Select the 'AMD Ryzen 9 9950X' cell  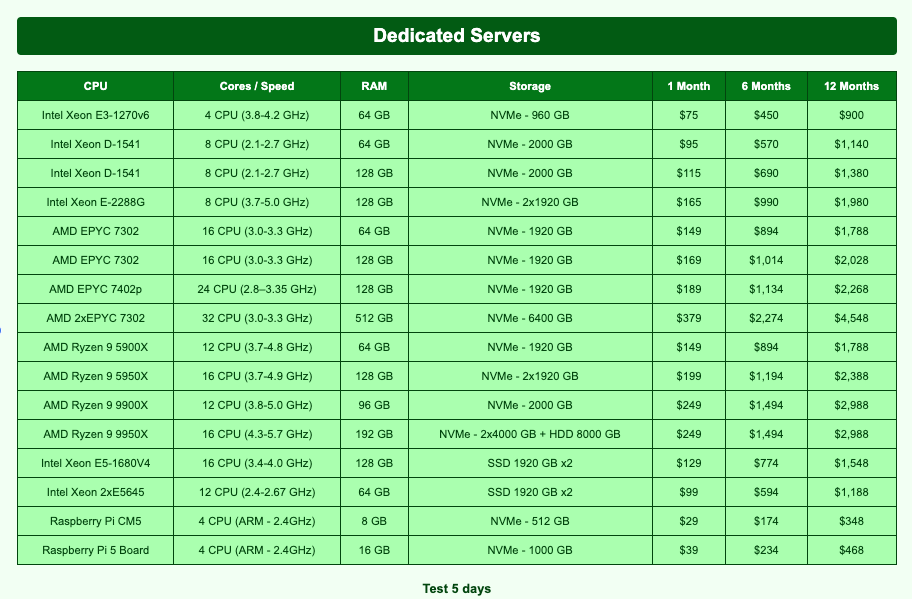[x=95, y=434]
